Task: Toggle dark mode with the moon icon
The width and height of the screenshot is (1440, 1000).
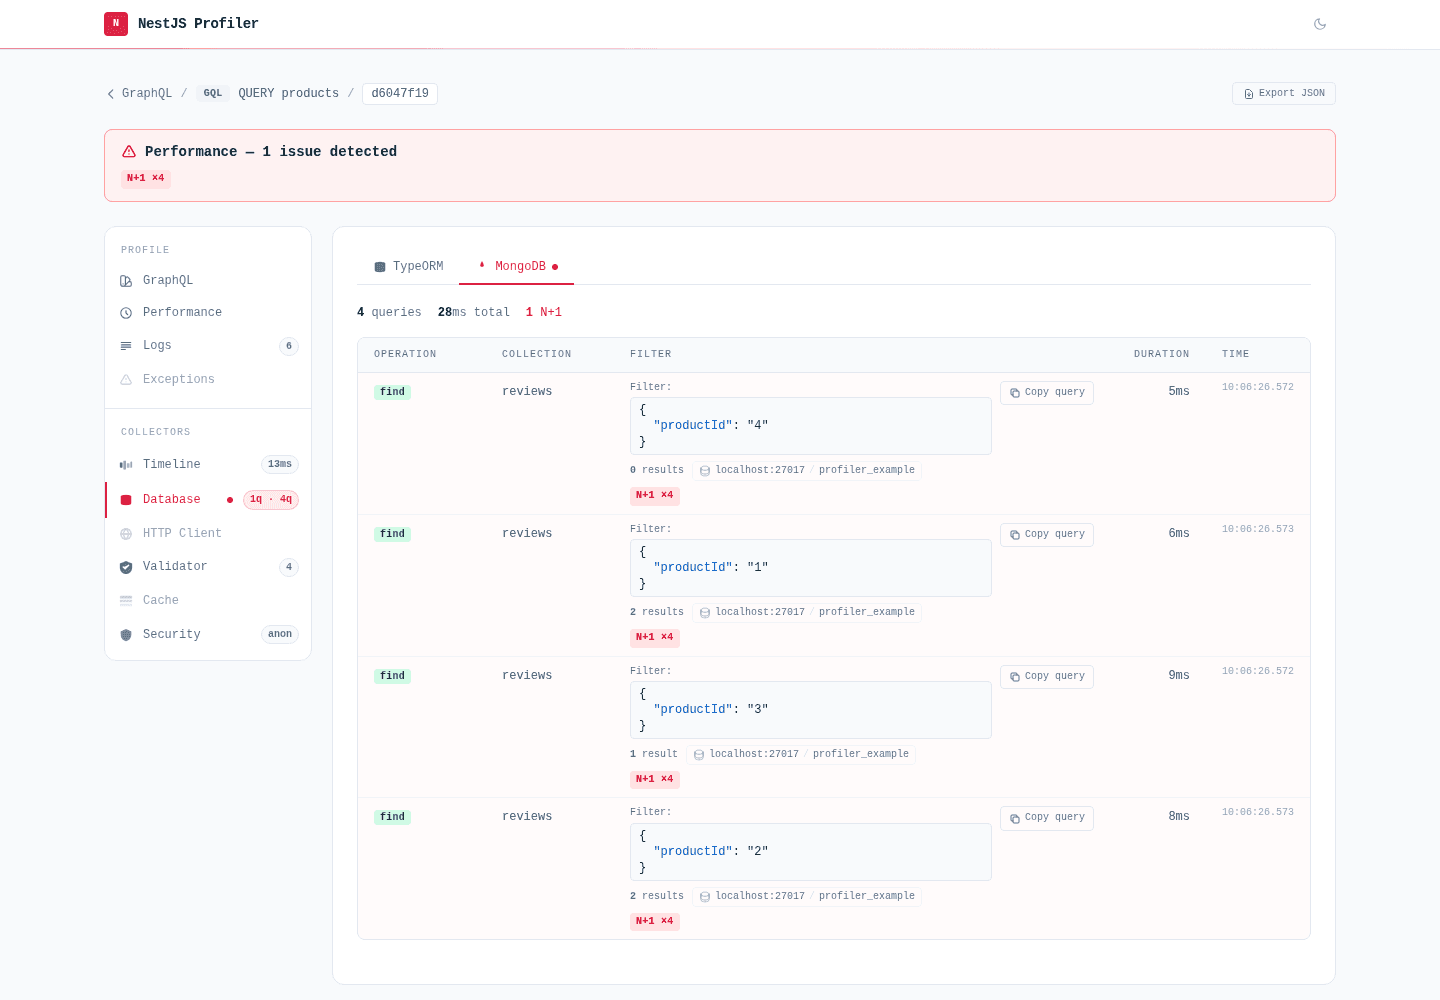Action: pos(1320,24)
